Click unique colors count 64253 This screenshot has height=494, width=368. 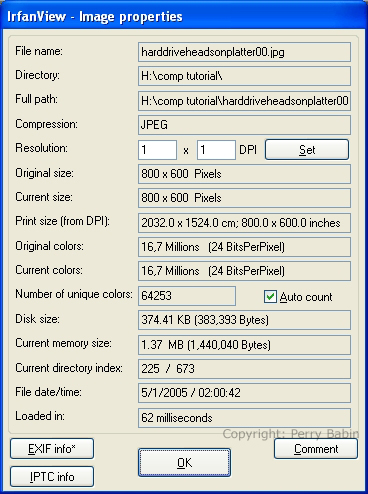[187, 296]
